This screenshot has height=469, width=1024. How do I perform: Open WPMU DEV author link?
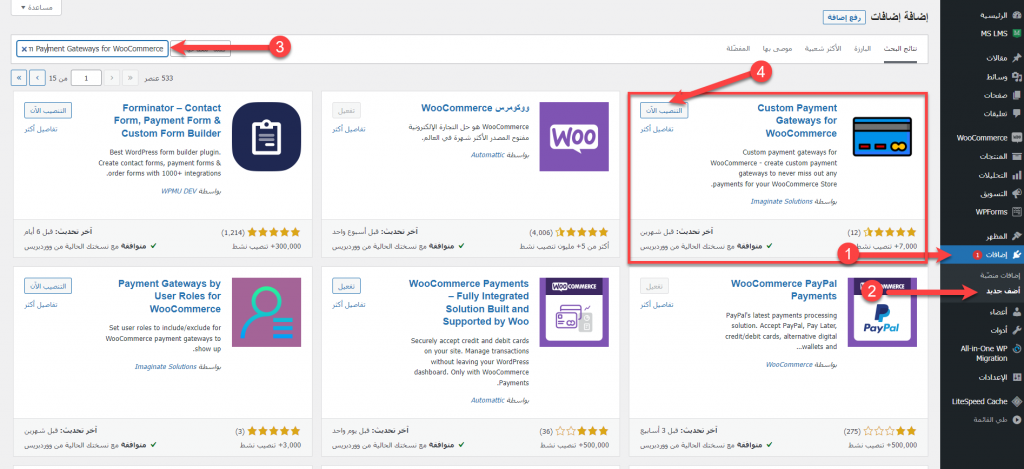coord(180,191)
